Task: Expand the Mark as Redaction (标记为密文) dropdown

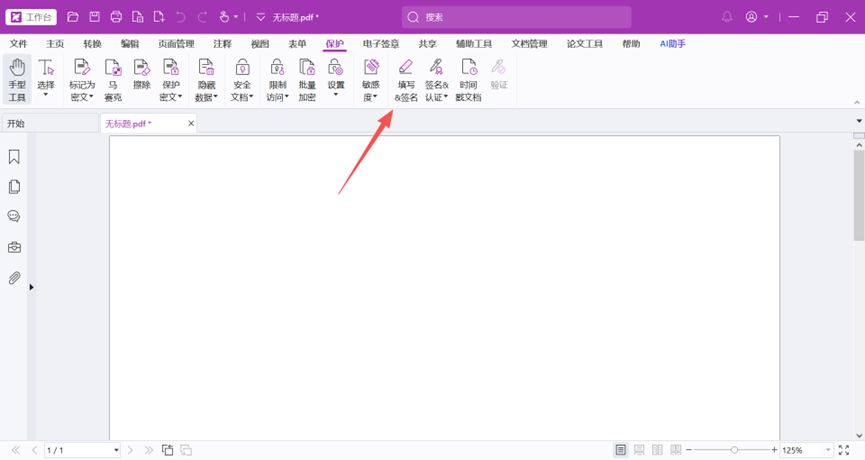Action: (x=82, y=97)
